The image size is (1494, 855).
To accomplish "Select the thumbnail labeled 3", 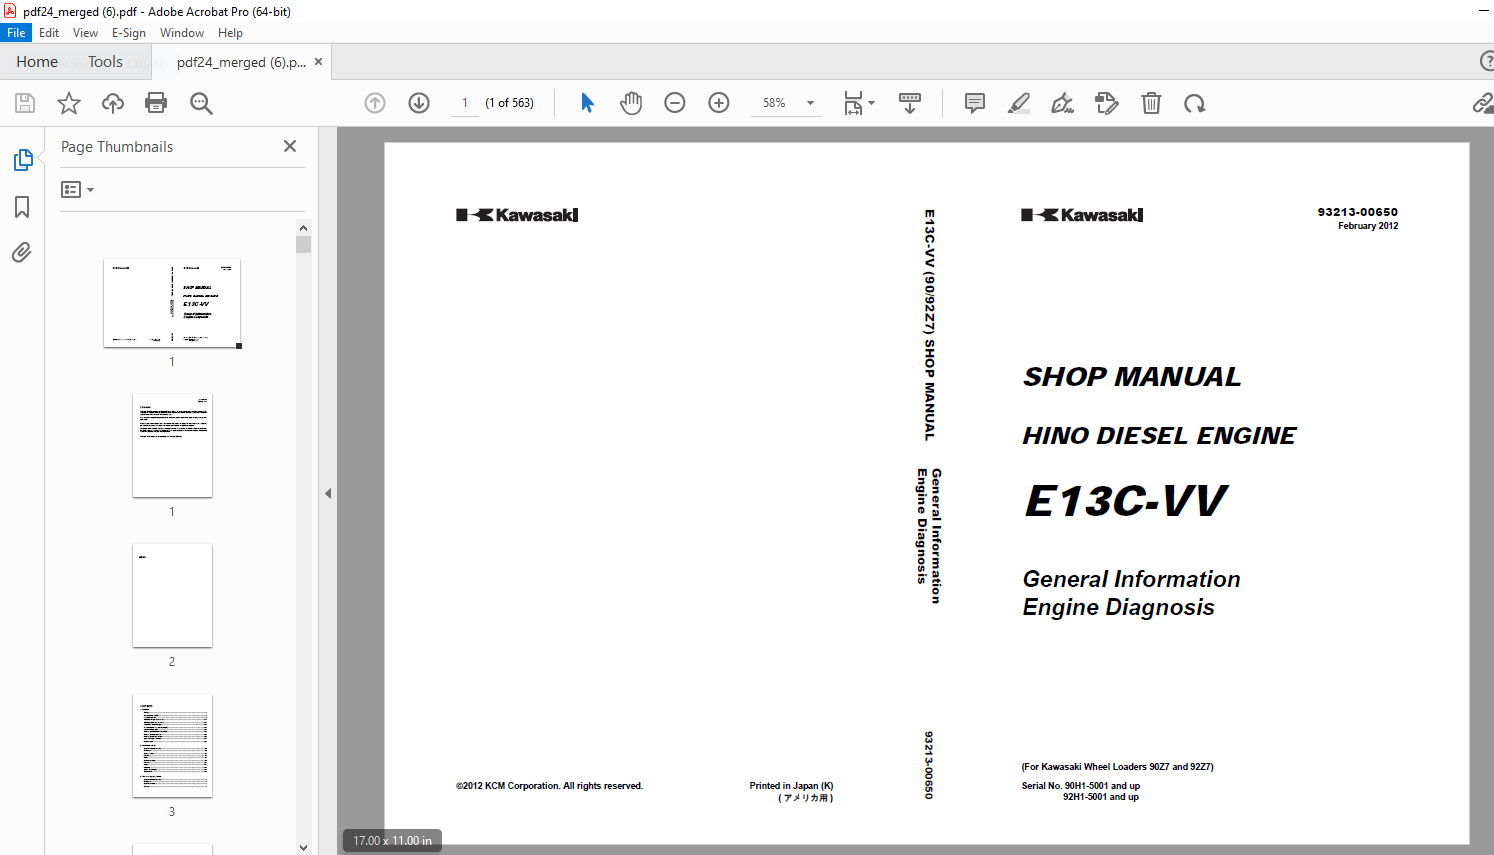I will (172, 745).
